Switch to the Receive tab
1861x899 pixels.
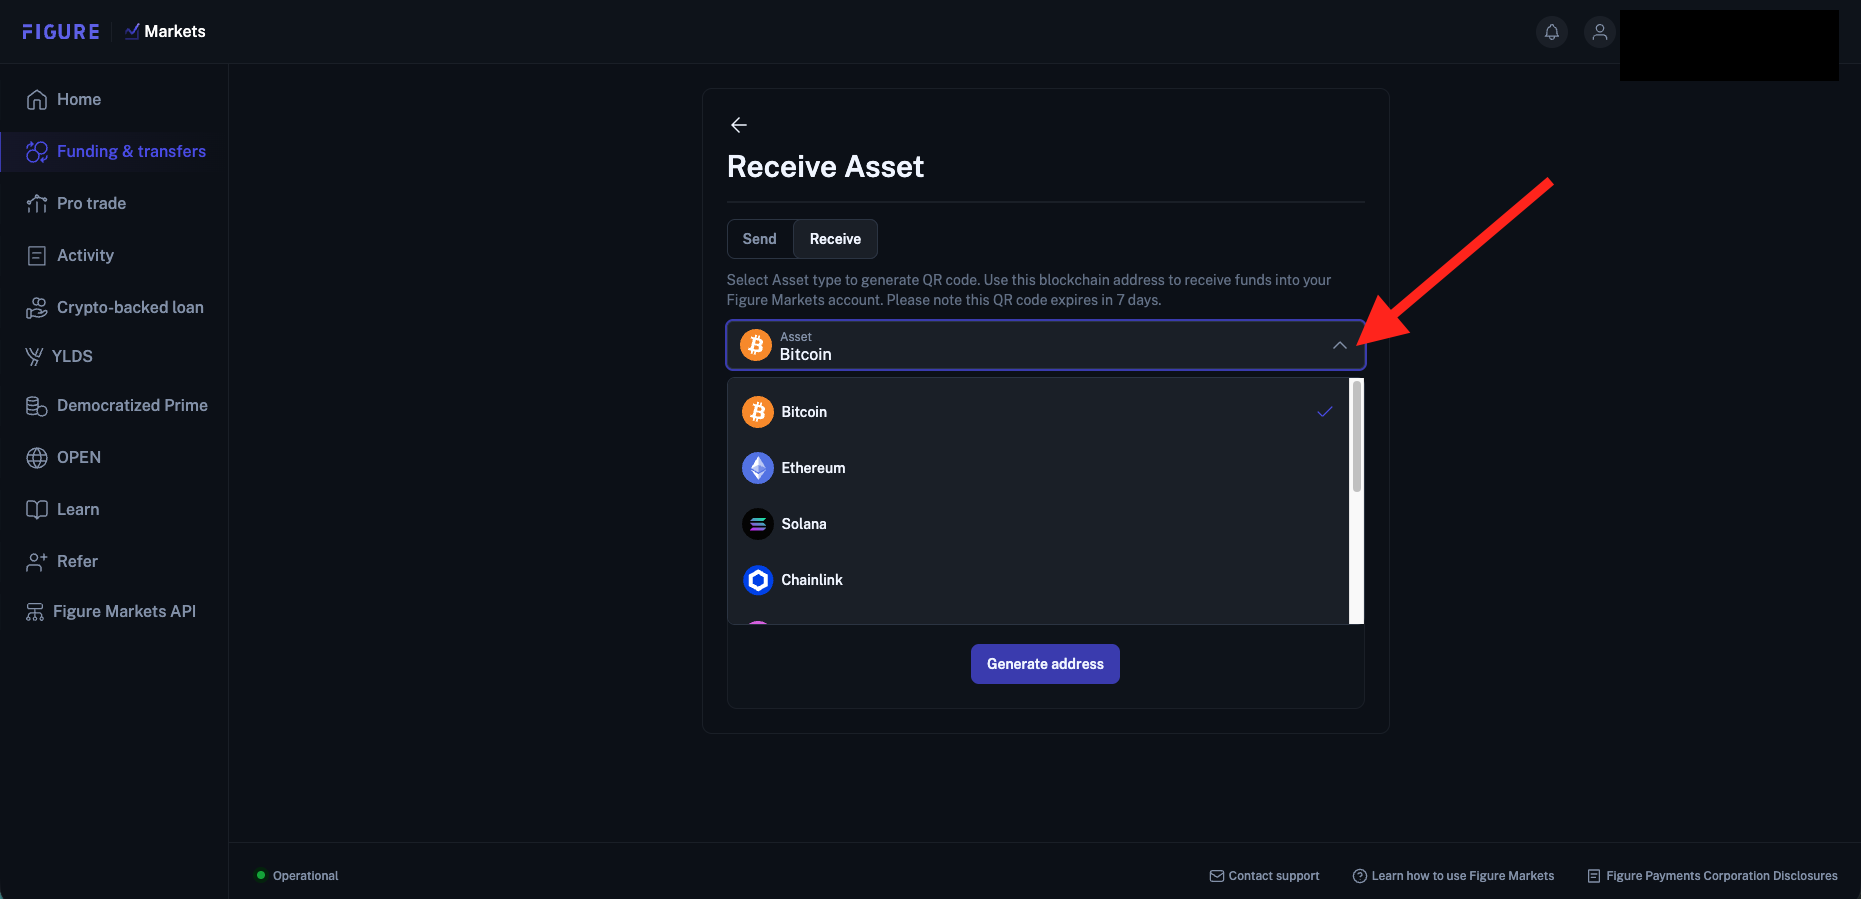(x=835, y=239)
